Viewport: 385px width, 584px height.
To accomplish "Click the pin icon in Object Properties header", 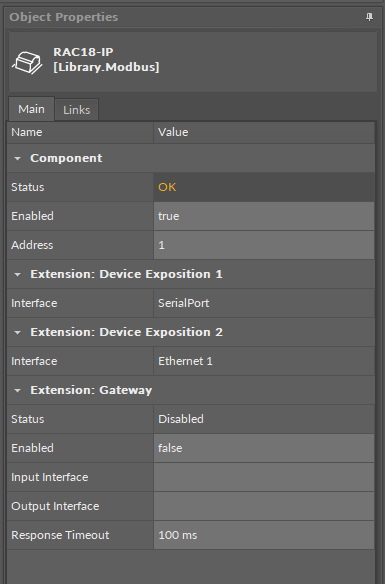I will 369,17.
